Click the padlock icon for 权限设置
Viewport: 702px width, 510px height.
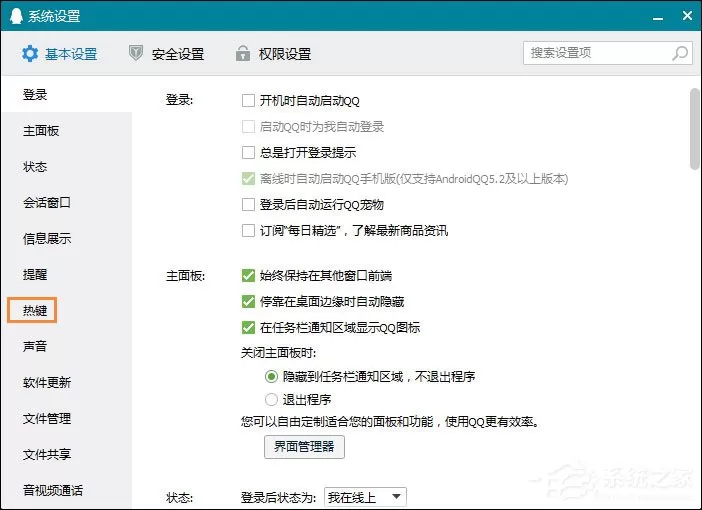tap(243, 53)
